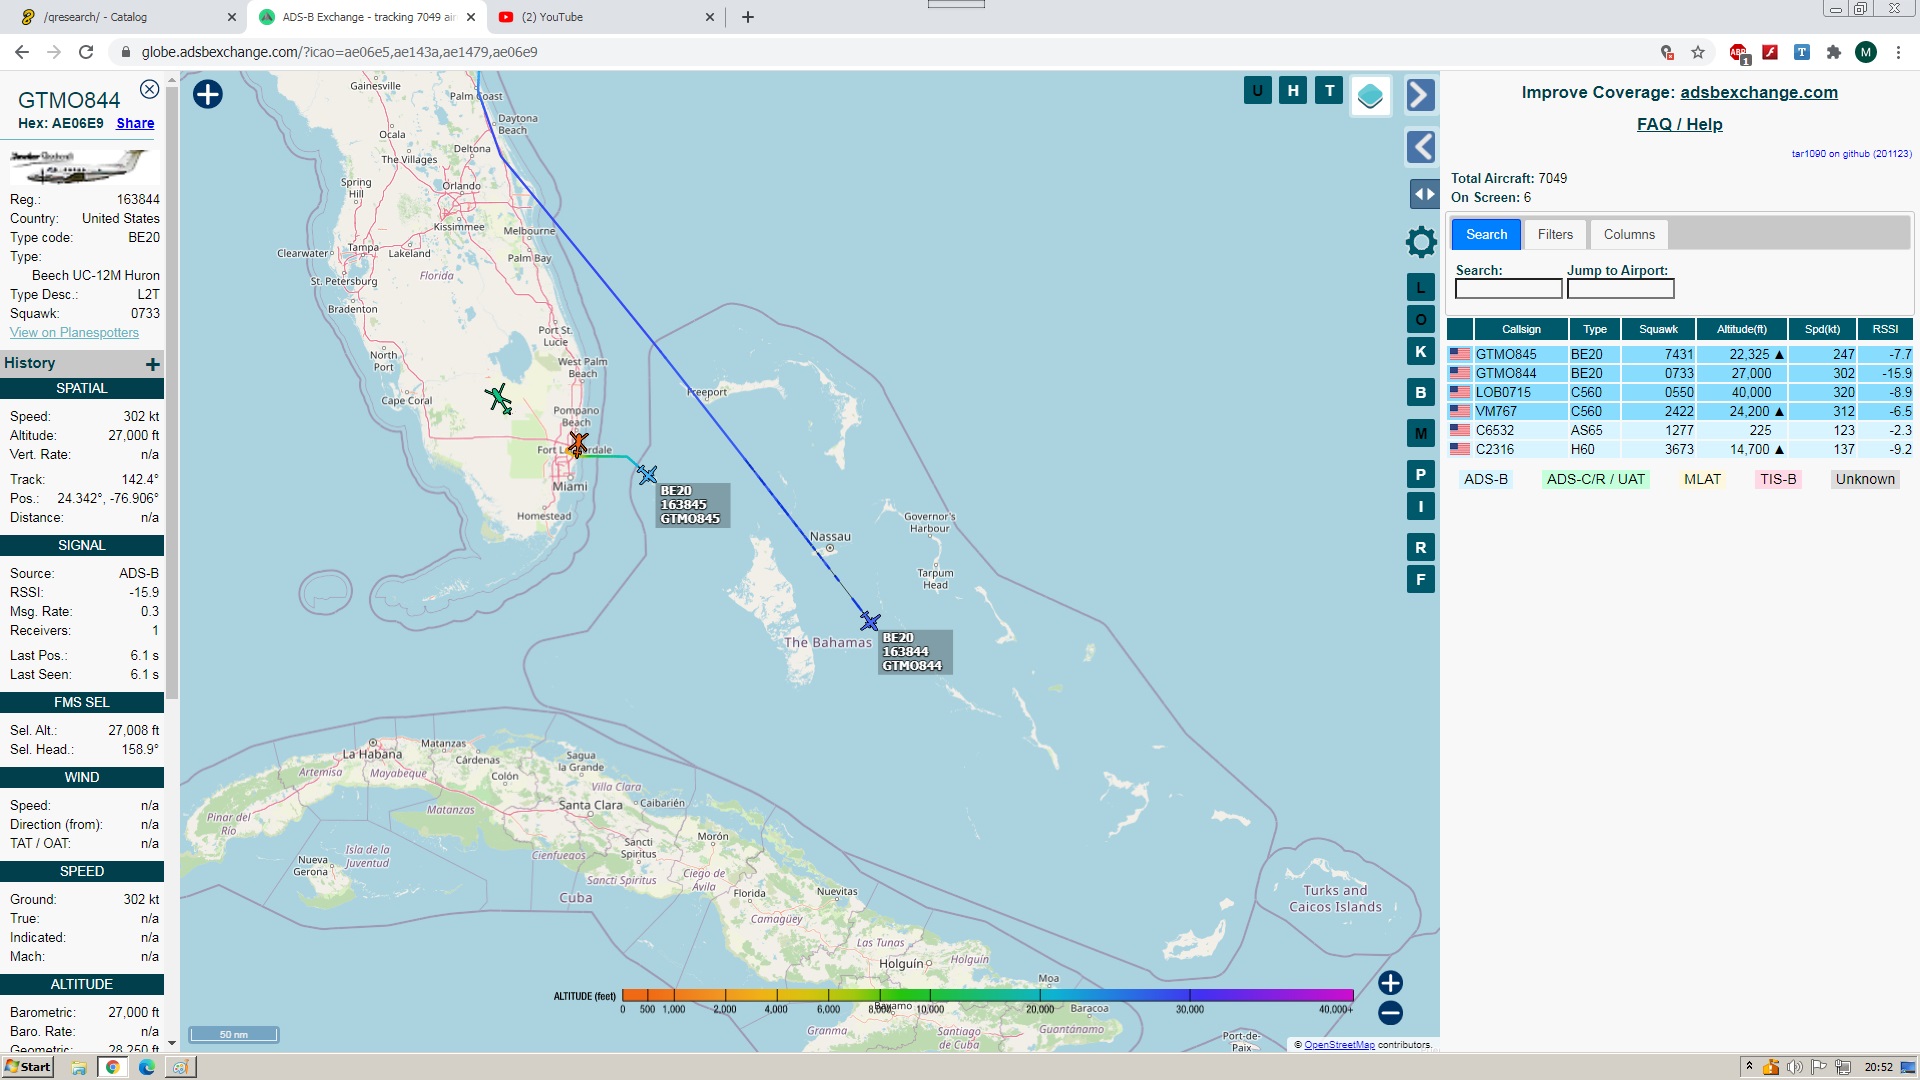Screen dimensions: 1920x1080
Task: Open the FAQ / Help link
Action: [x=1679, y=124]
